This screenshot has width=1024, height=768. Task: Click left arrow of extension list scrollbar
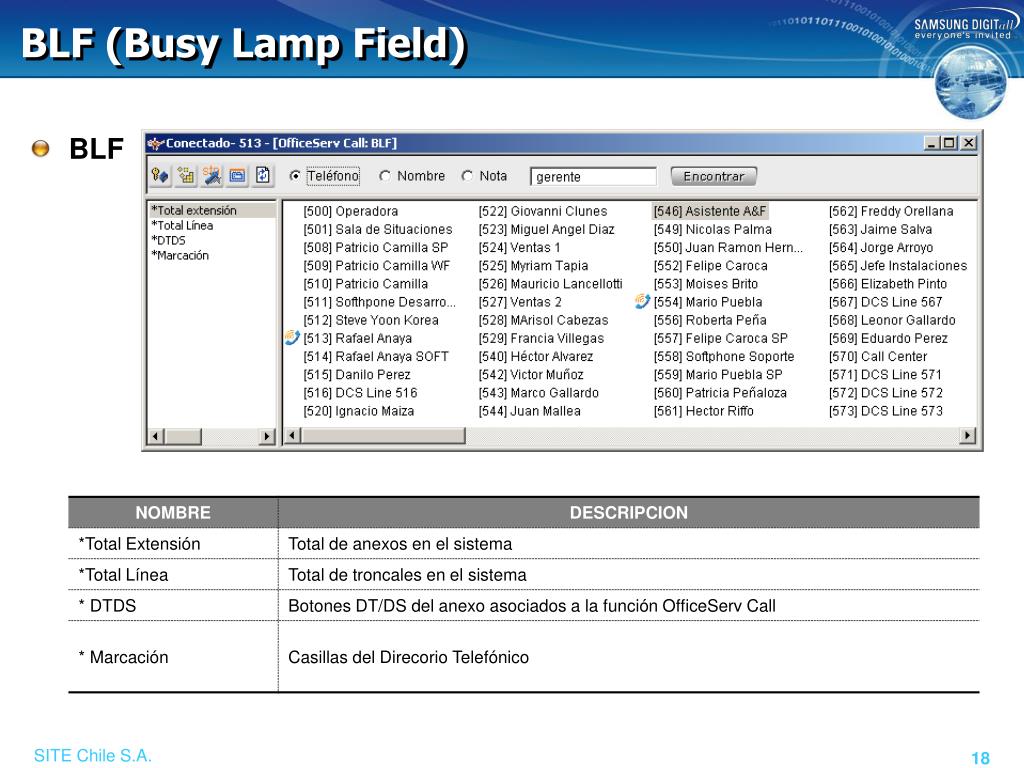293,436
